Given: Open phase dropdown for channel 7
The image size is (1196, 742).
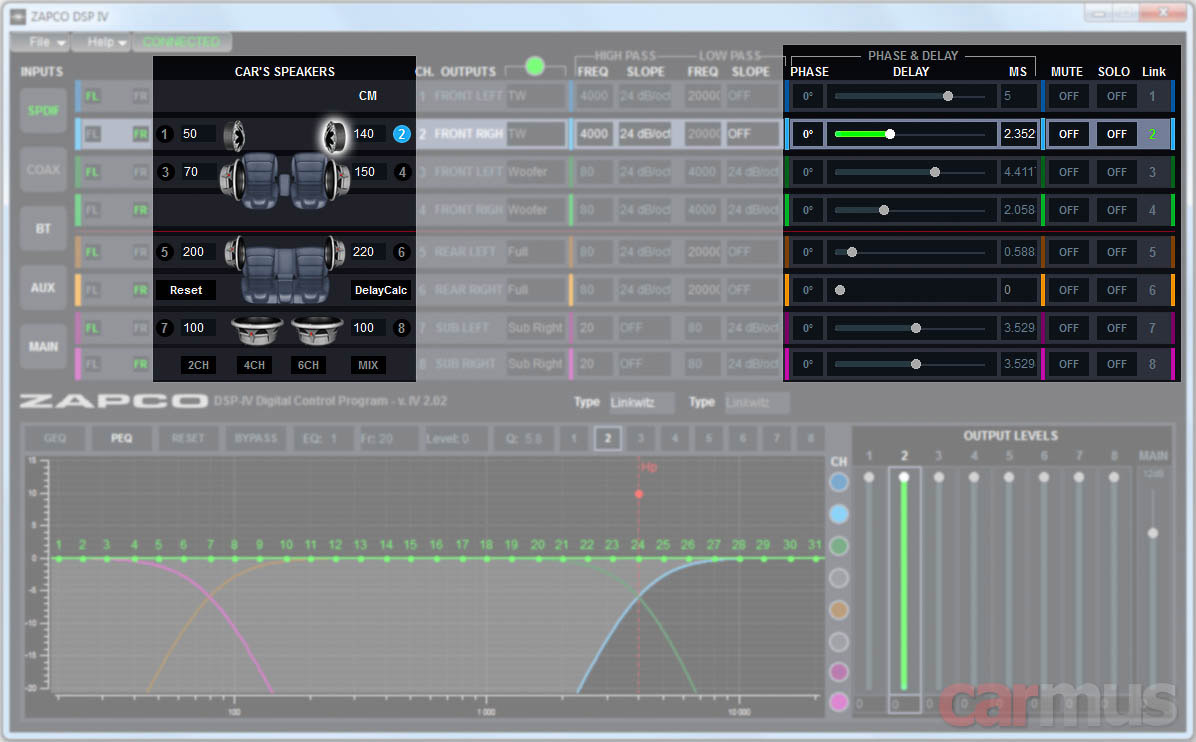Looking at the screenshot, I should point(808,328).
